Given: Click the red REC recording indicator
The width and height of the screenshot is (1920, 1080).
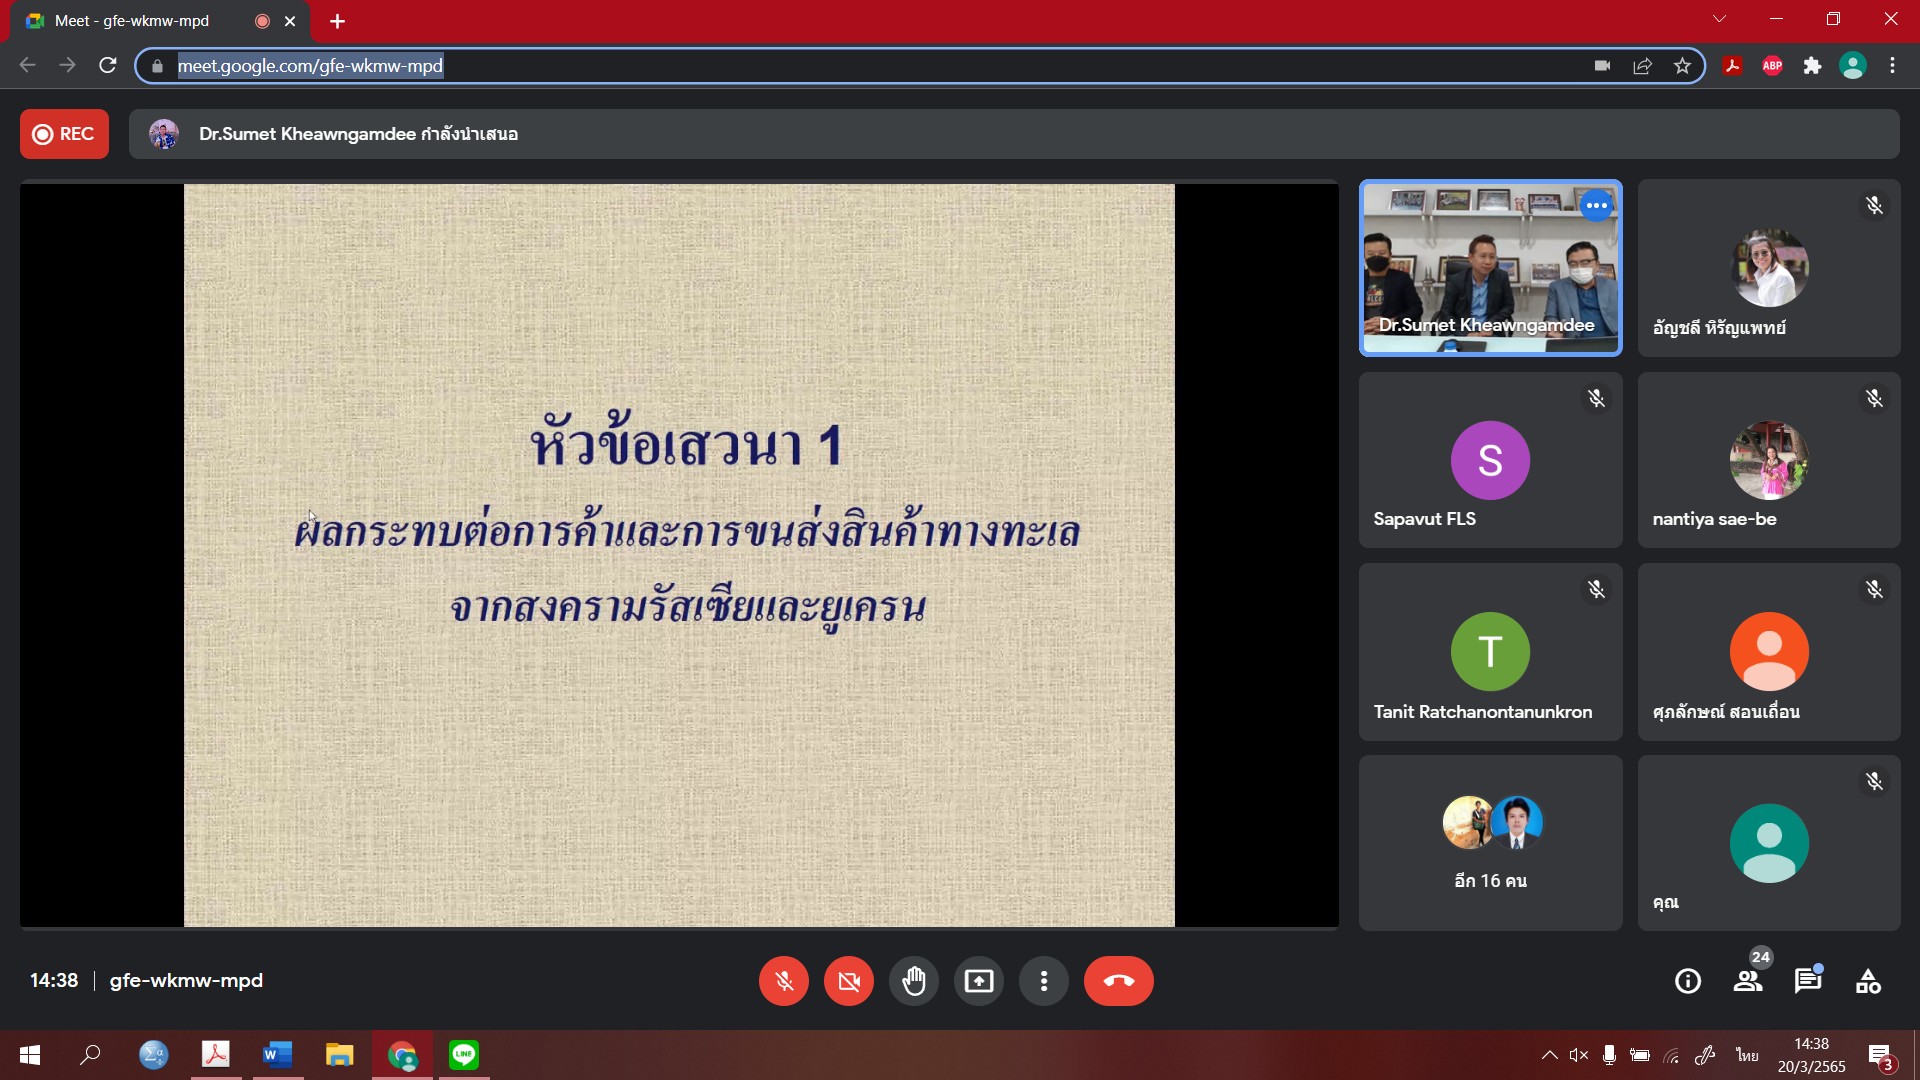Looking at the screenshot, I should click(64, 134).
